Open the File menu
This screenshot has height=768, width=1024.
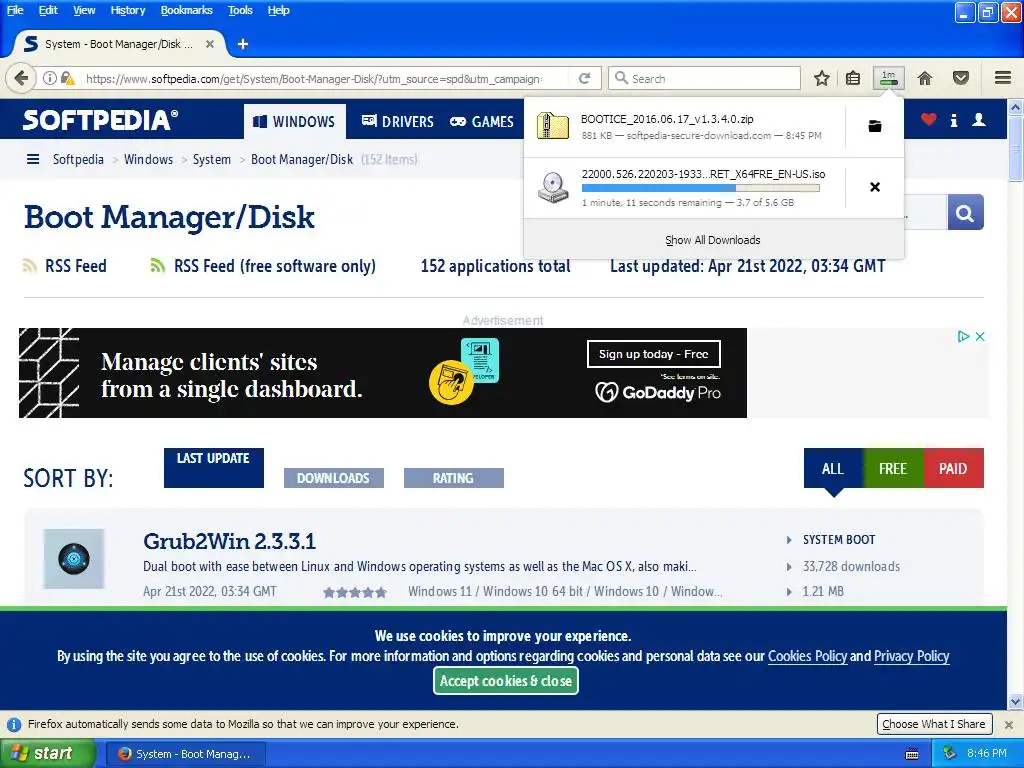tap(15, 10)
